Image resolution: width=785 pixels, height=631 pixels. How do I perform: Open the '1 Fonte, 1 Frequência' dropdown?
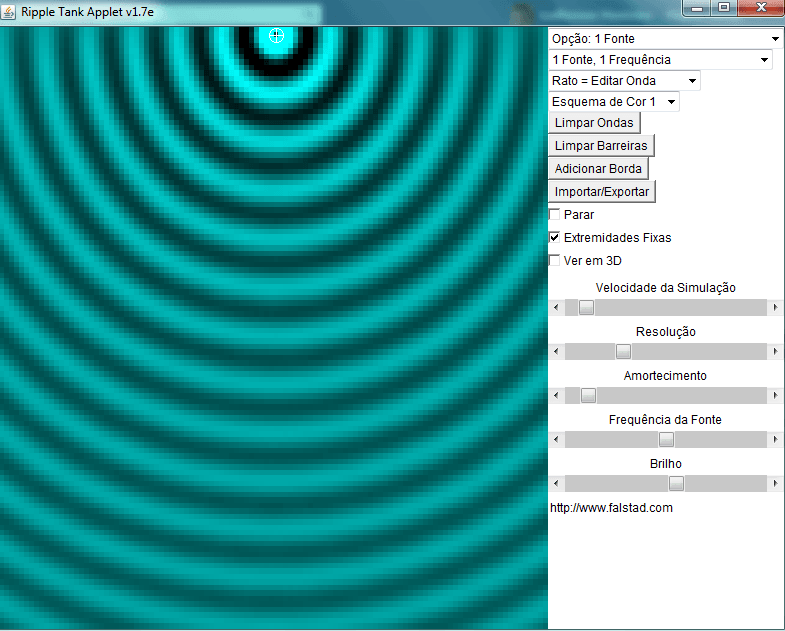[x=660, y=60]
